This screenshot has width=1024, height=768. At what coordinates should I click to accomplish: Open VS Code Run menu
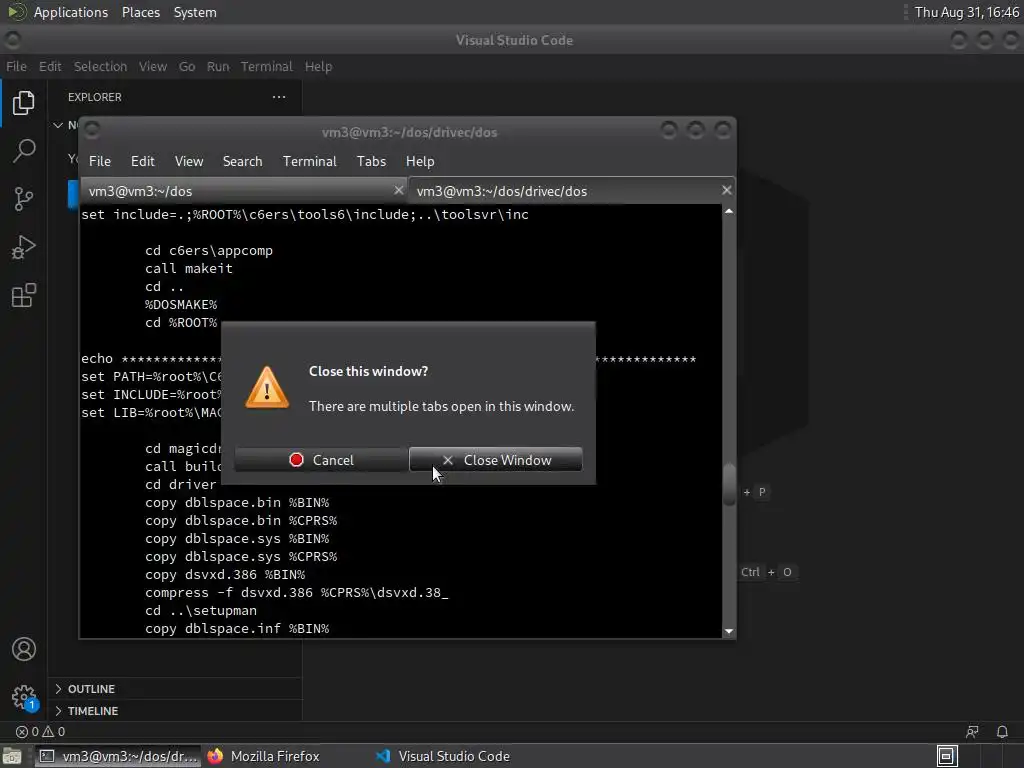pos(218,67)
